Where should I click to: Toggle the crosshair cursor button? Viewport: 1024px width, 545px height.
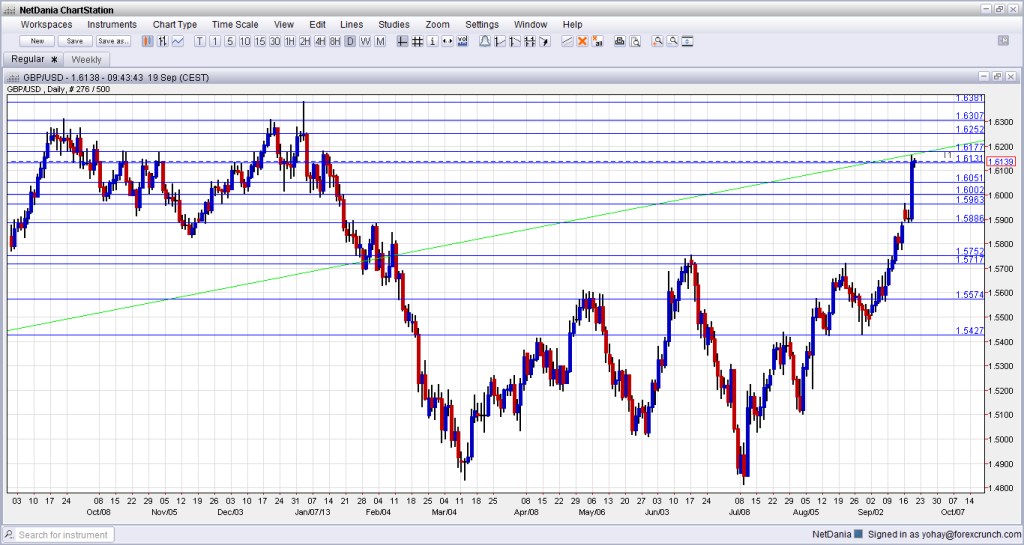coord(402,41)
